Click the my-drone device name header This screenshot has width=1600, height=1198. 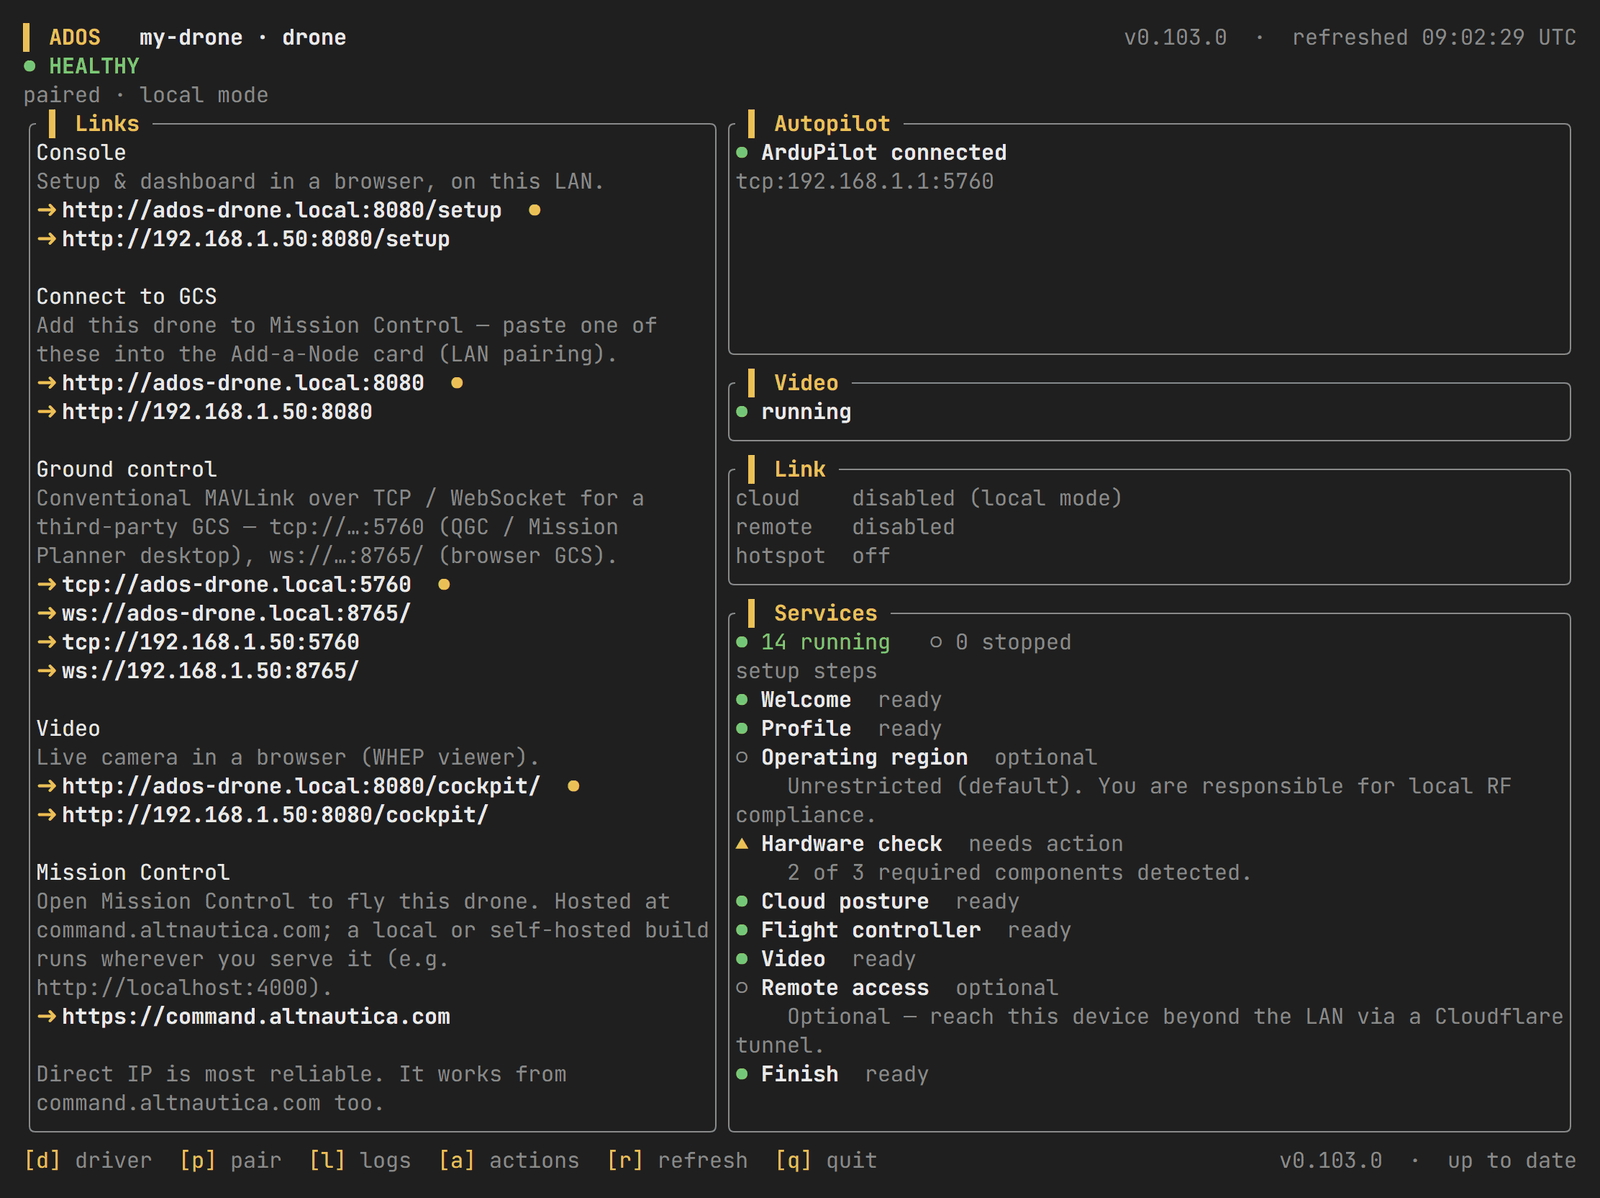191,37
